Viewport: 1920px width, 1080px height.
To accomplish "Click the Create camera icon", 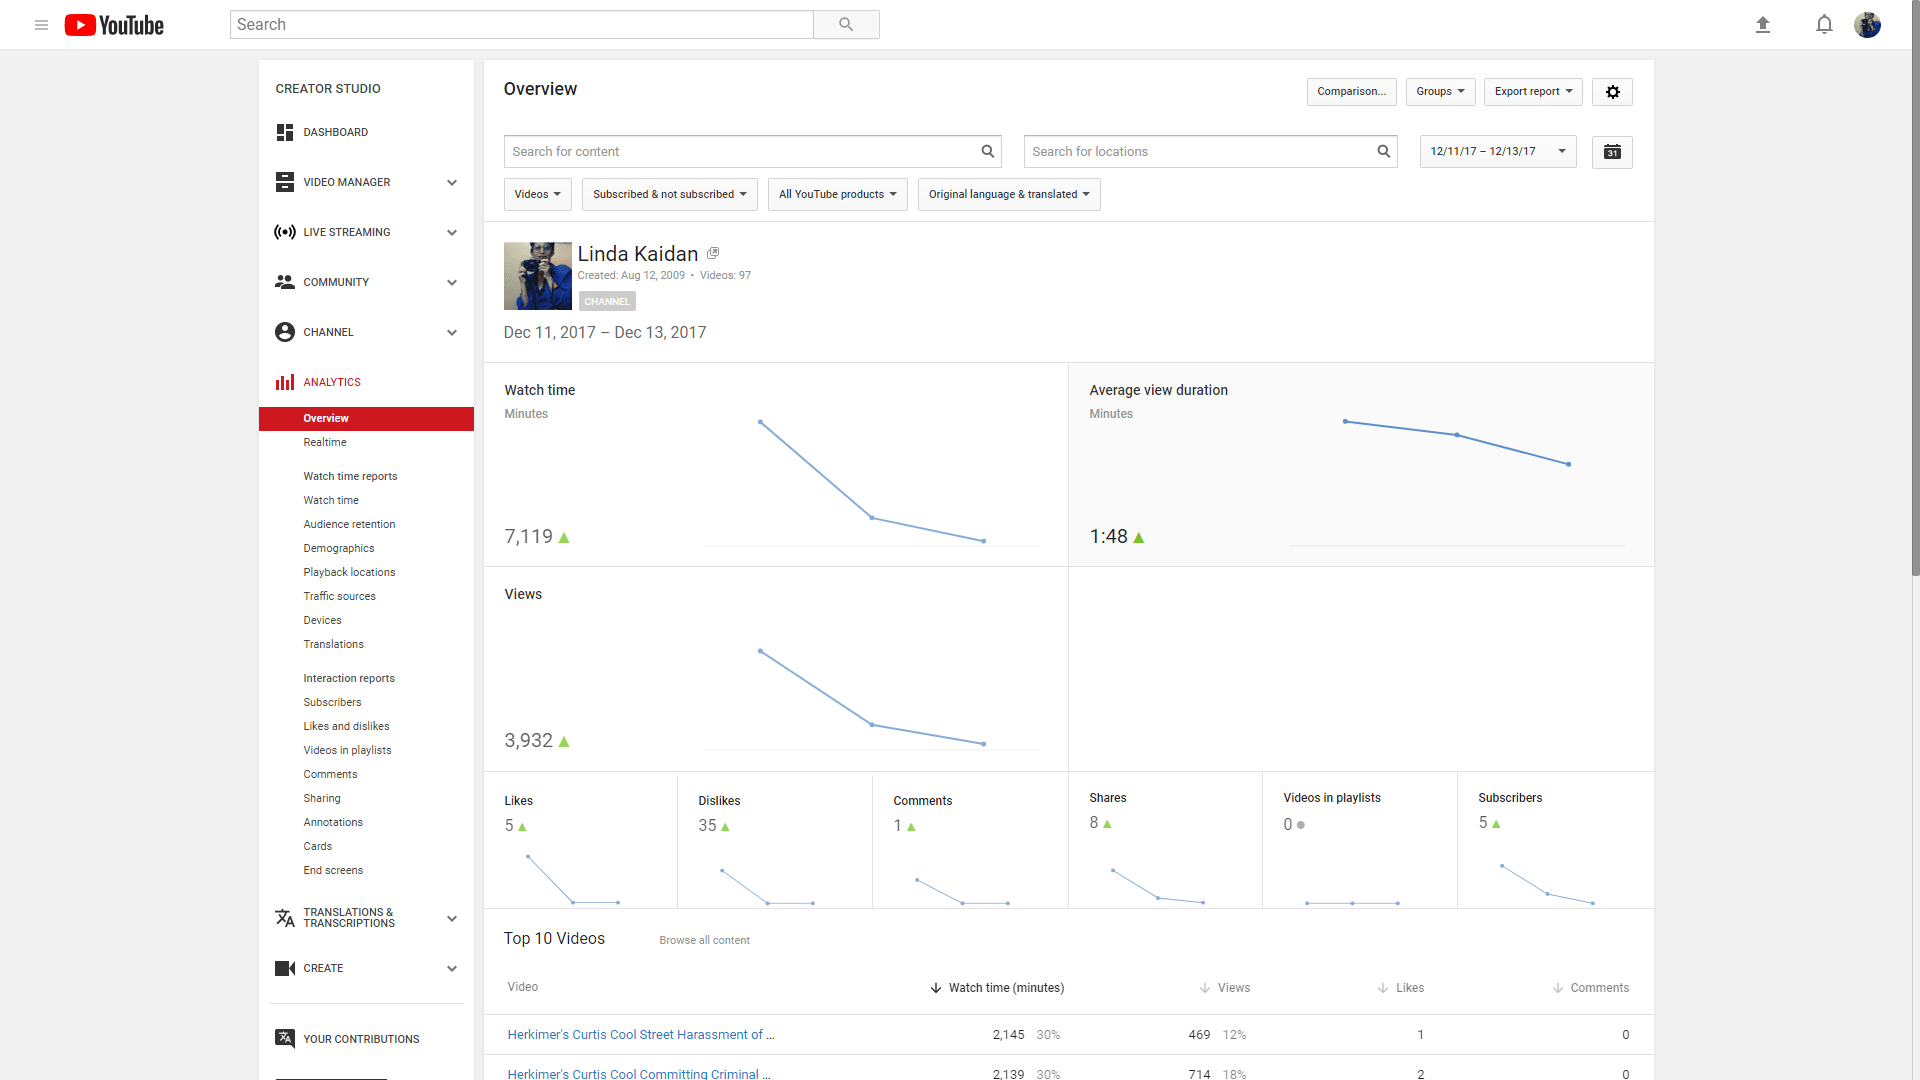I will coord(285,968).
